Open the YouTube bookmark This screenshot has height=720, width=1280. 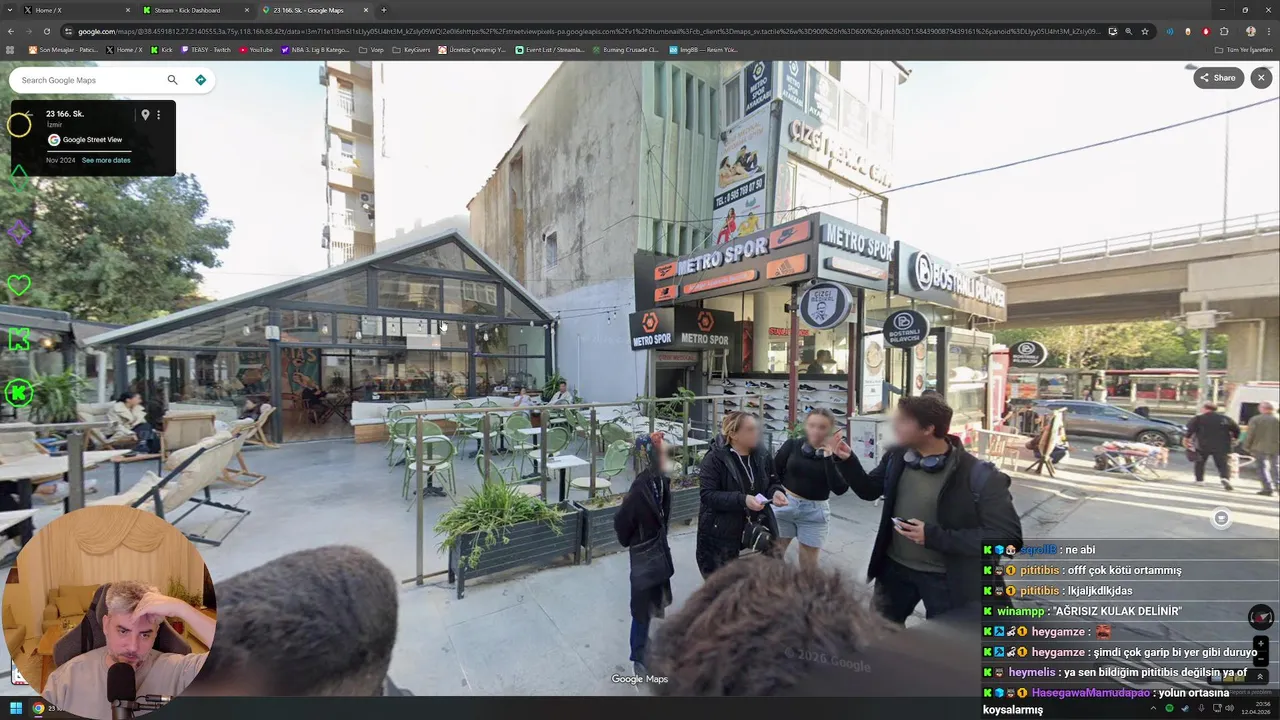pos(256,49)
